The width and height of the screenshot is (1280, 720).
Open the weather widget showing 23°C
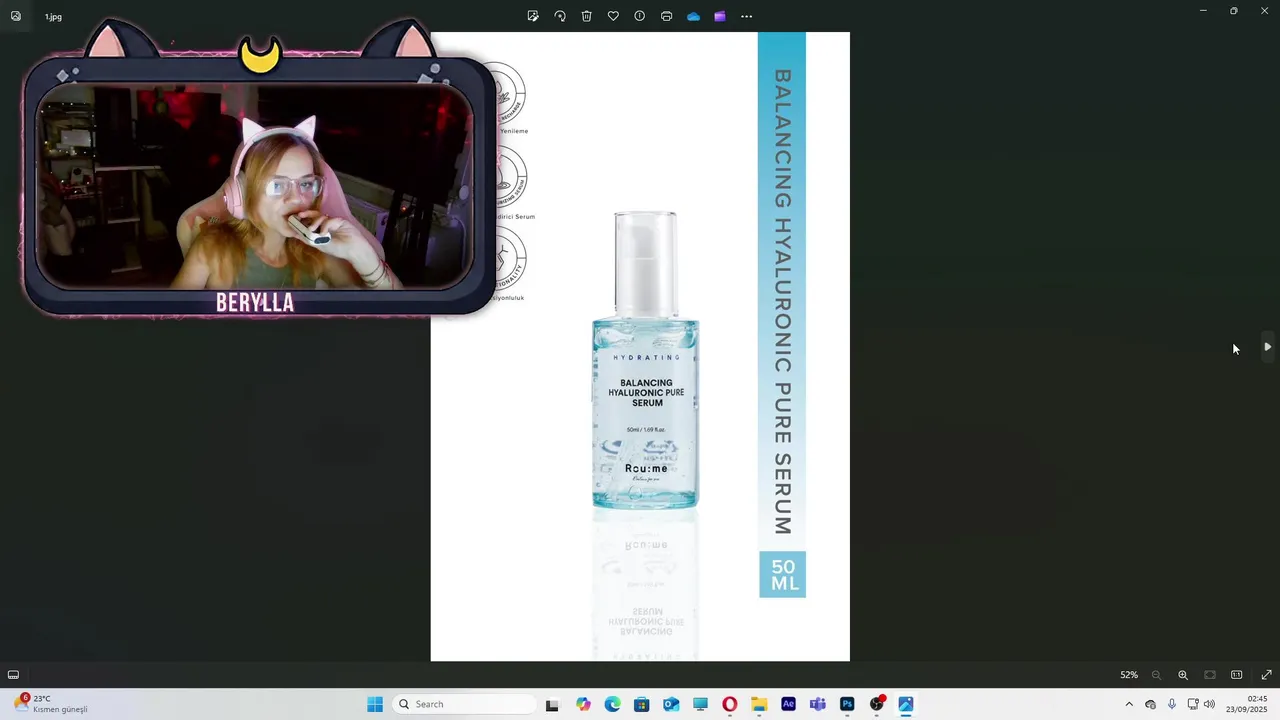click(50, 704)
